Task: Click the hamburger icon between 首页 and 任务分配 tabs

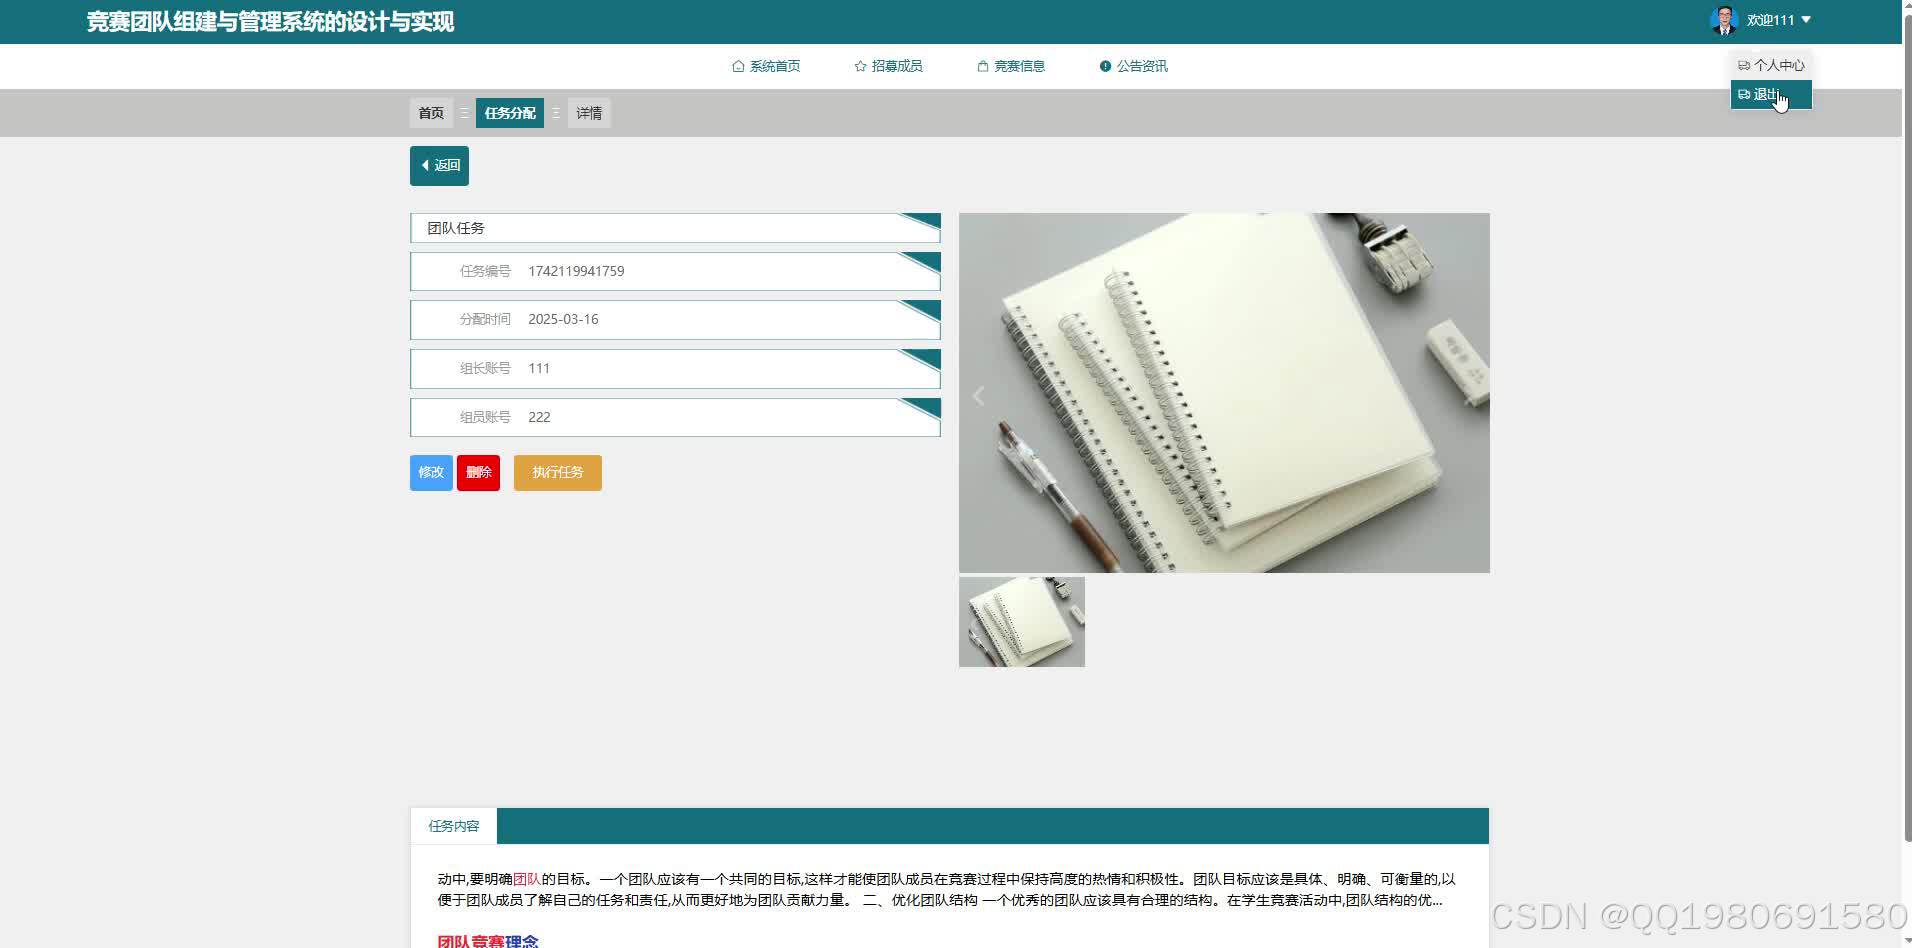Action: tap(464, 113)
